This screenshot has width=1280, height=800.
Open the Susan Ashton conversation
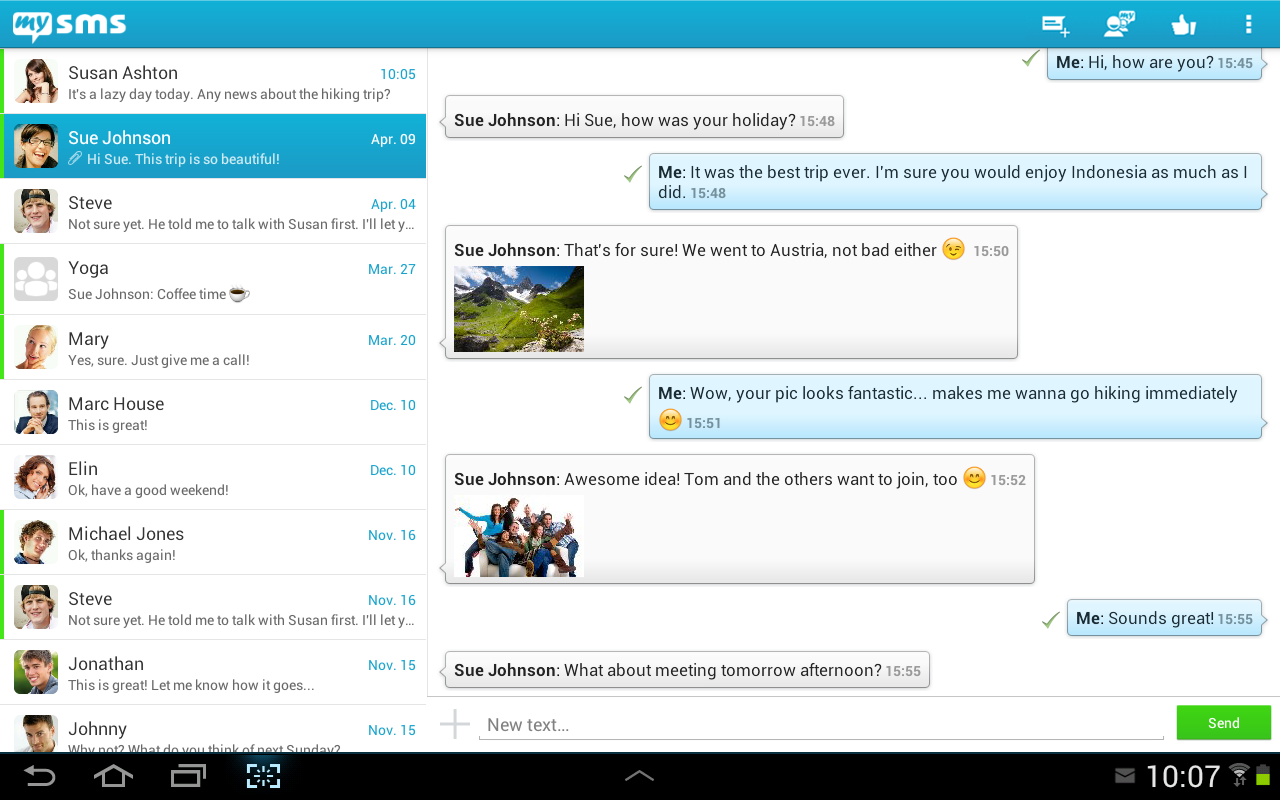coord(214,80)
